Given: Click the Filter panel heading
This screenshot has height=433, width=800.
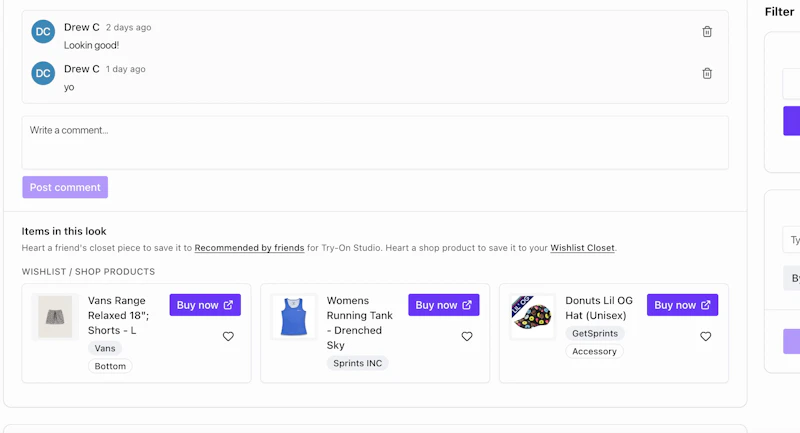Looking at the screenshot, I should [x=779, y=12].
